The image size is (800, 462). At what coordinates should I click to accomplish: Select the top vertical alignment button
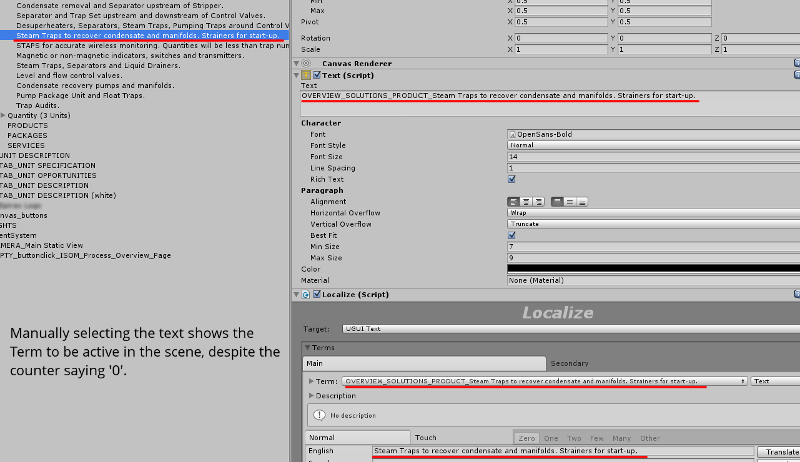tap(556, 202)
